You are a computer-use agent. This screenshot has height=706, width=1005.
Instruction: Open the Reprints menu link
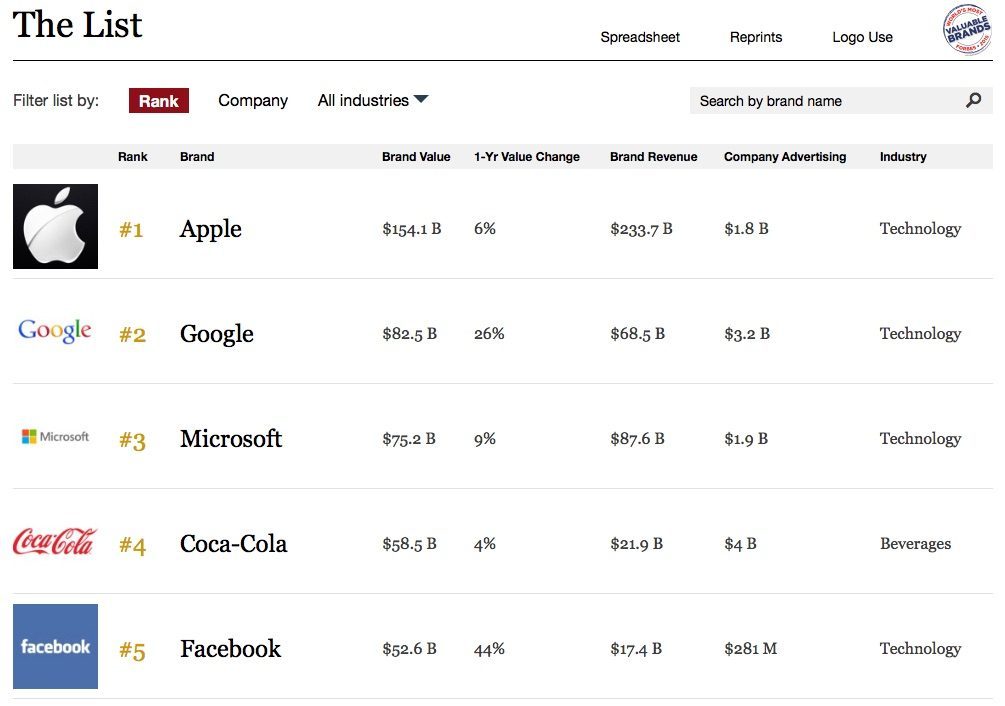pos(756,37)
